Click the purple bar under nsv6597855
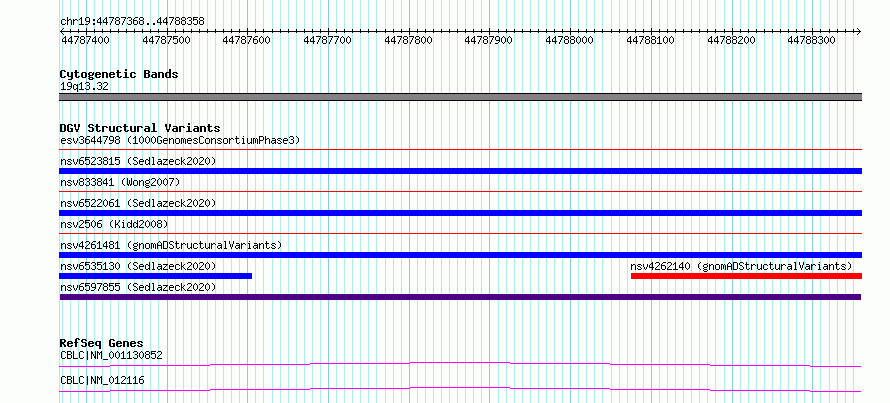Screen dimensions: 890x403 click(x=460, y=297)
